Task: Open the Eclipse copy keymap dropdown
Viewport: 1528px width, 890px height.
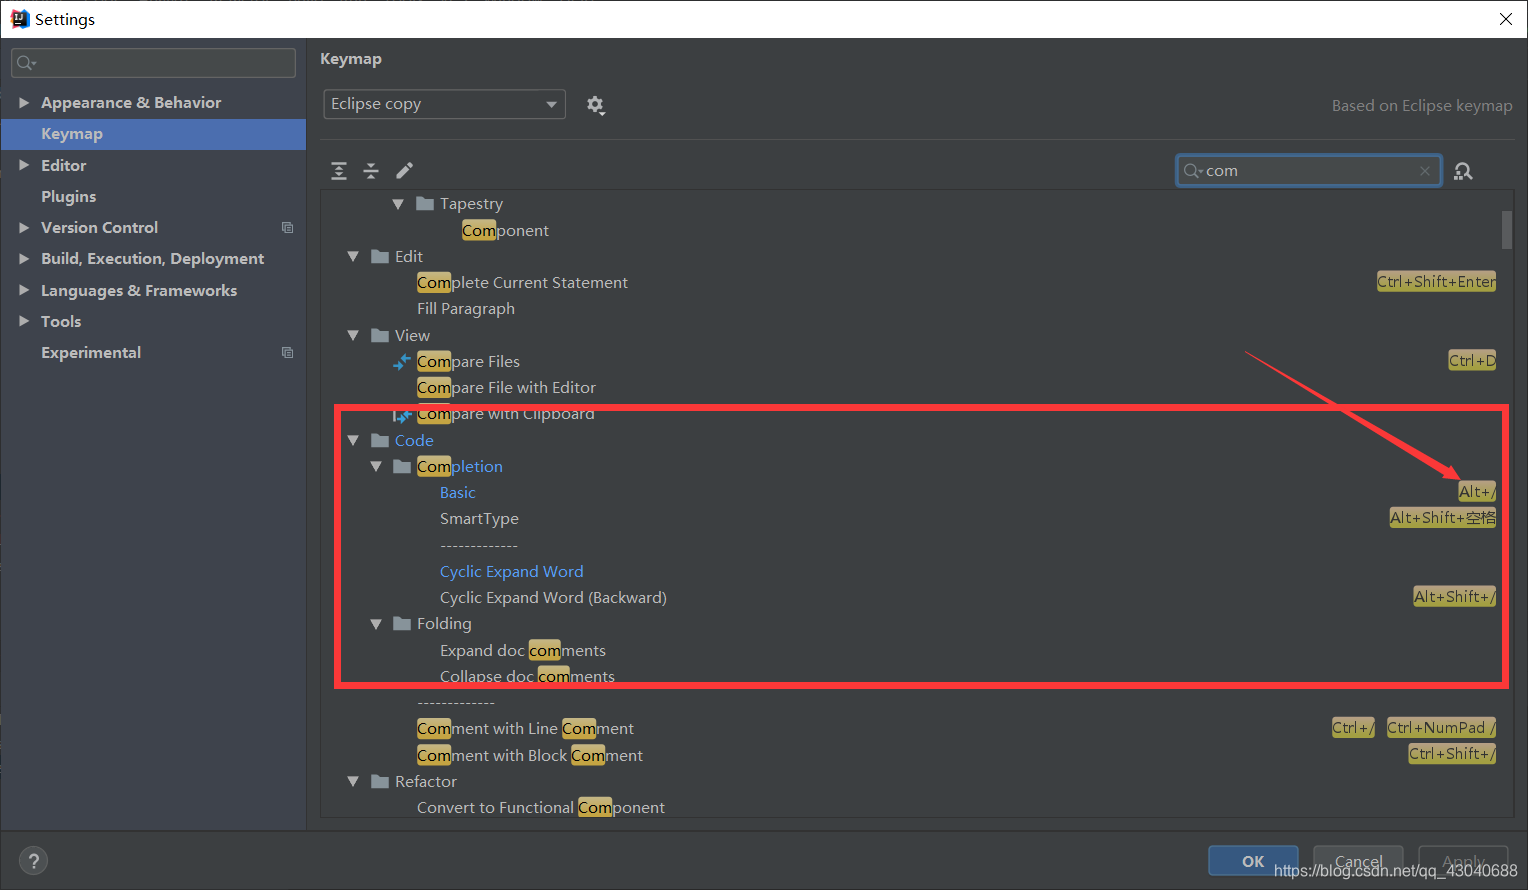Action: [444, 104]
